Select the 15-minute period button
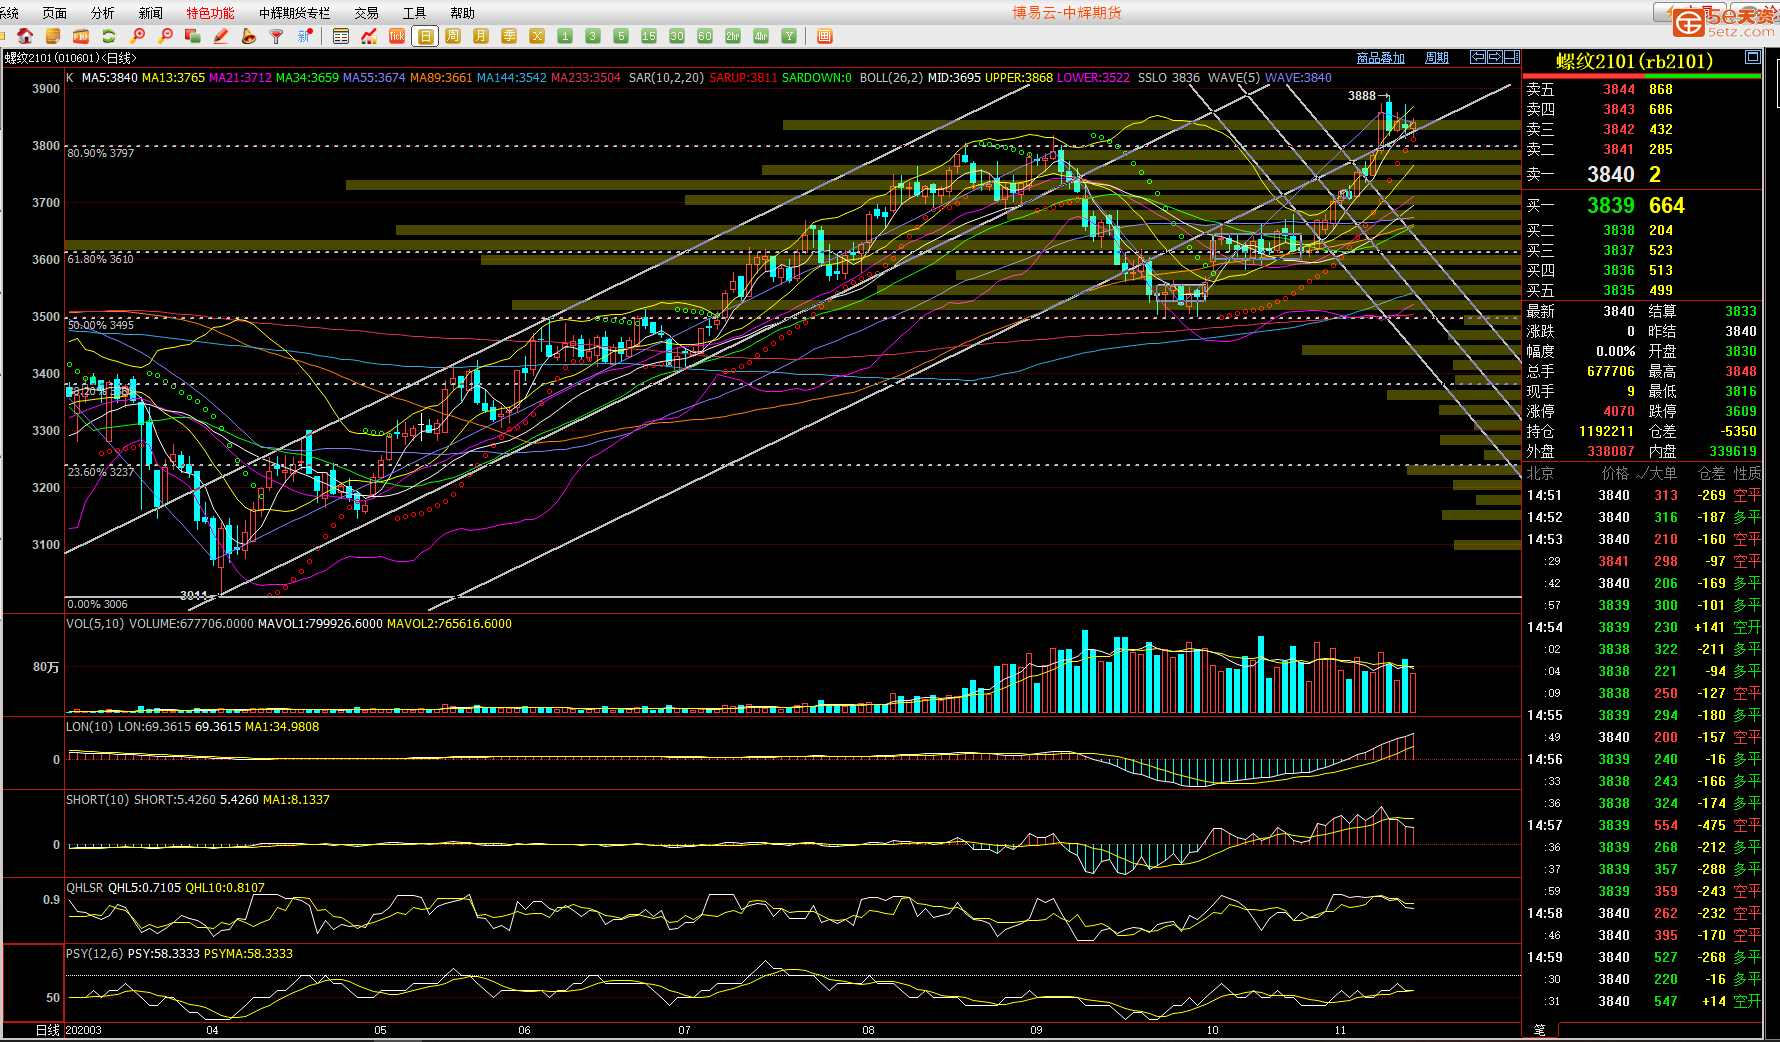The image size is (1780, 1042). [649, 36]
